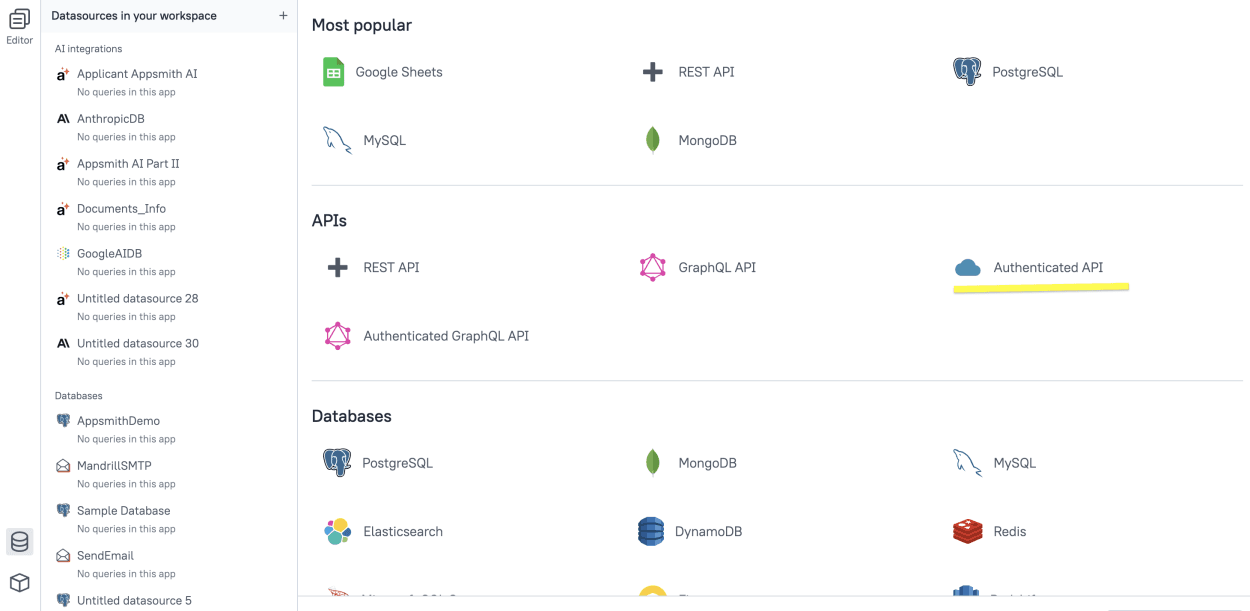
Task: Select the Authenticated API cloud icon
Action: 967,268
